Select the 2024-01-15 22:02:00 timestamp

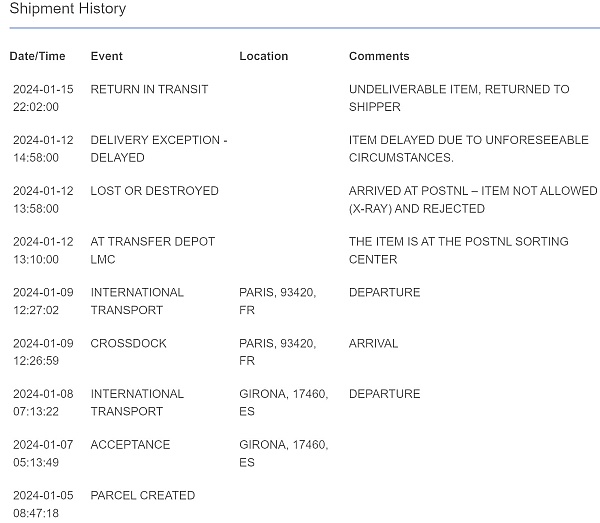click(x=36, y=98)
